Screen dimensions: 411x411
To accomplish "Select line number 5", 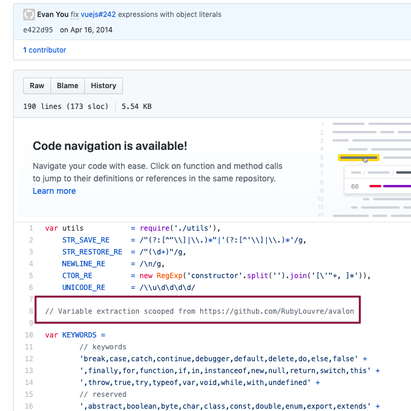I will (31, 275).
